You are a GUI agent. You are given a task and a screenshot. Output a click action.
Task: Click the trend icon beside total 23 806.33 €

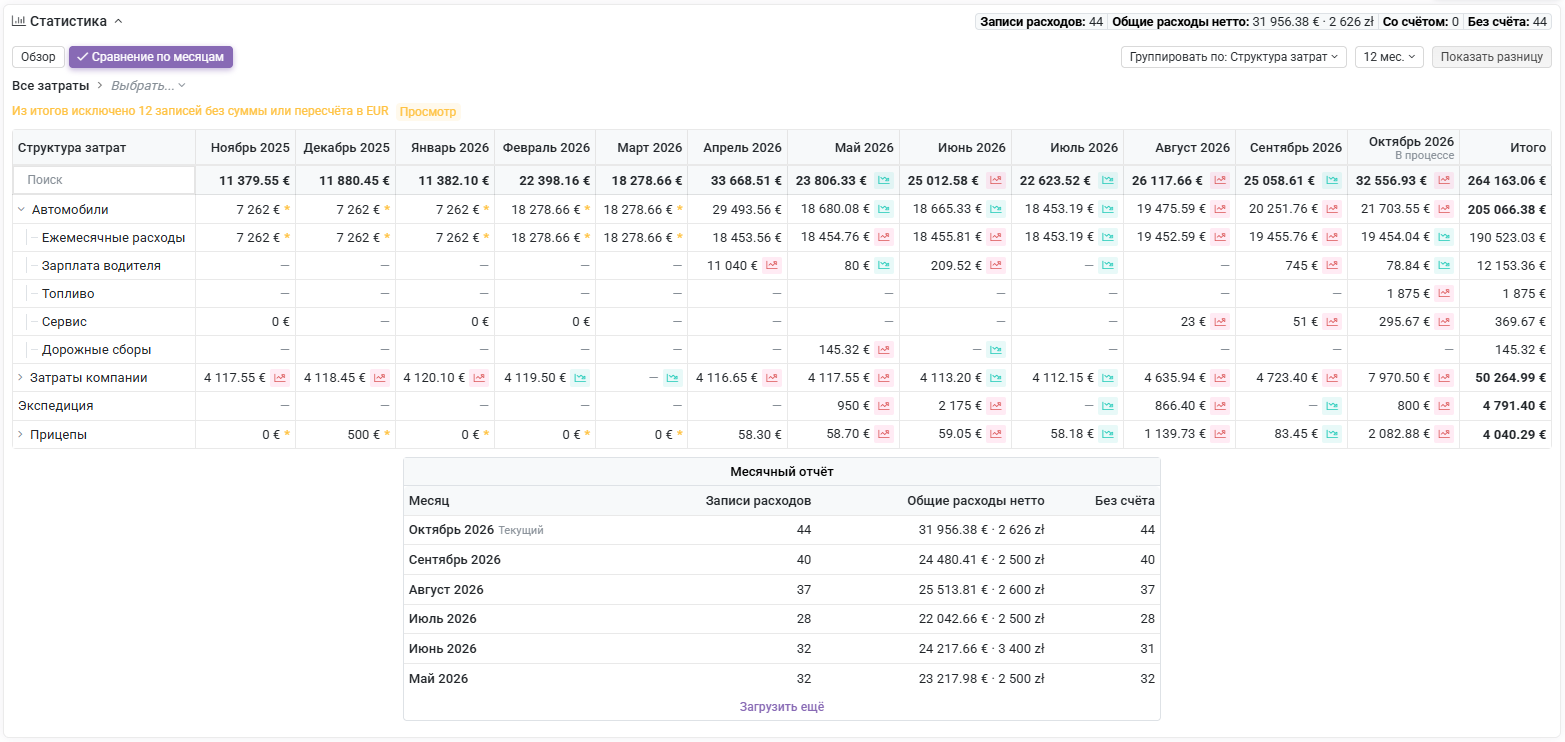pos(884,180)
